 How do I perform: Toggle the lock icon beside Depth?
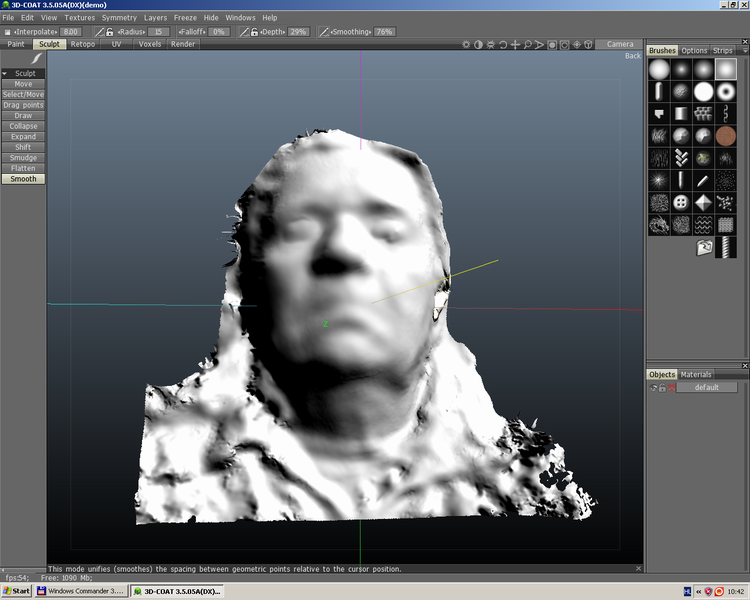pyautogui.click(x=255, y=32)
